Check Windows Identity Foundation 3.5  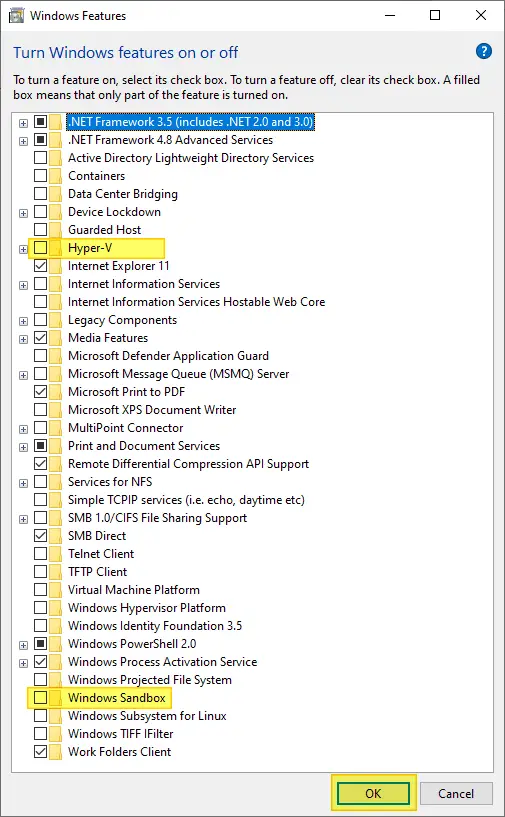40,625
